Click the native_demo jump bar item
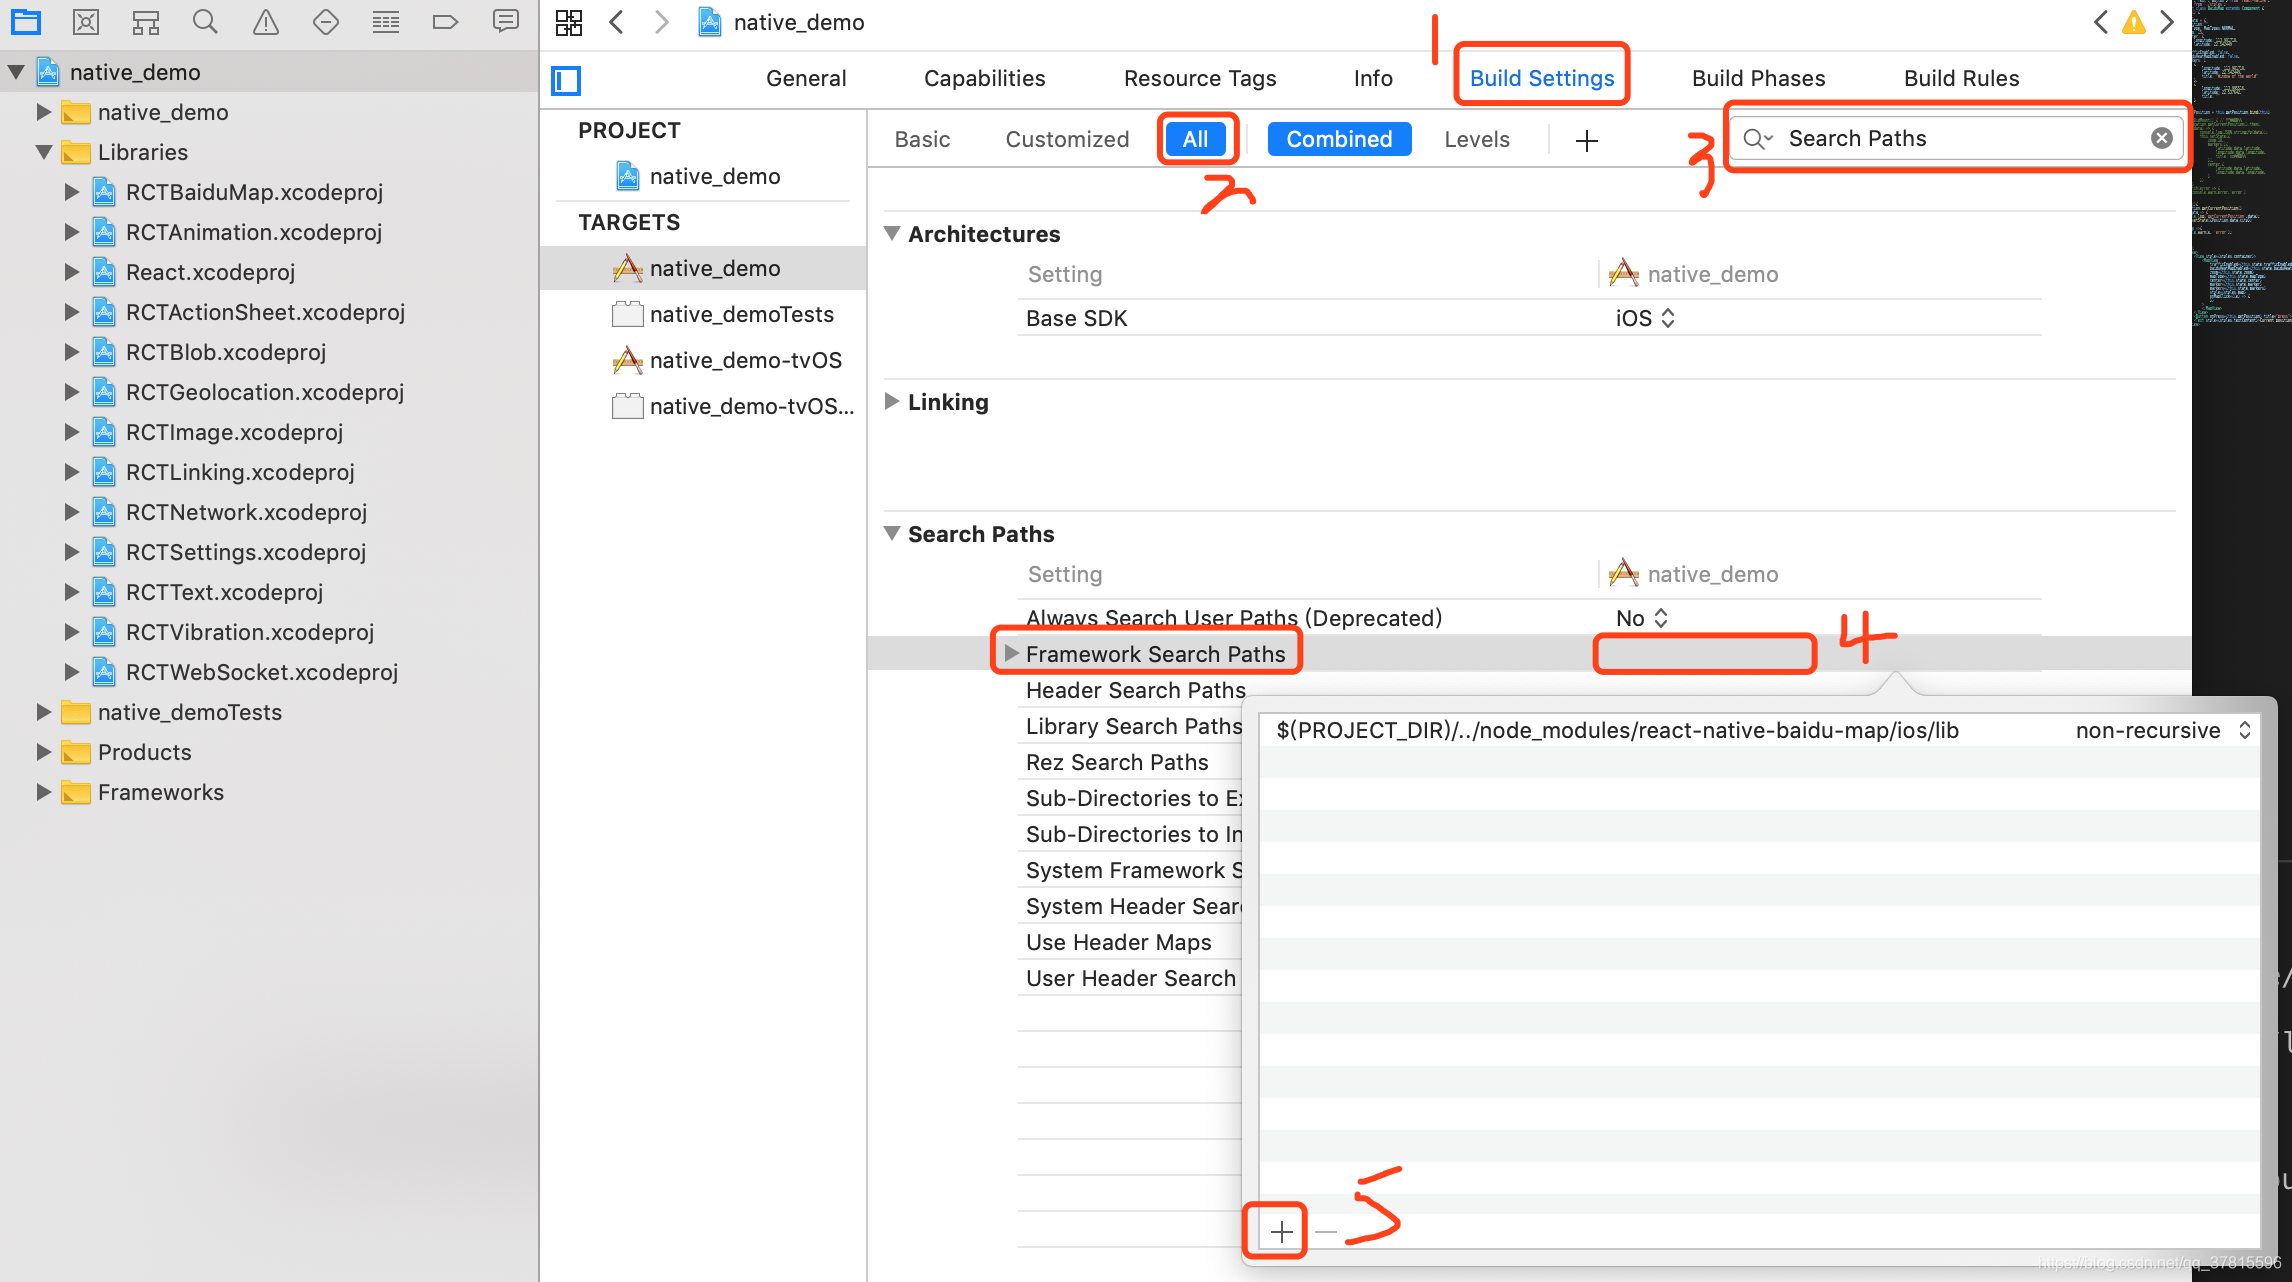The width and height of the screenshot is (2292, 1282). (x=781, y=22)
